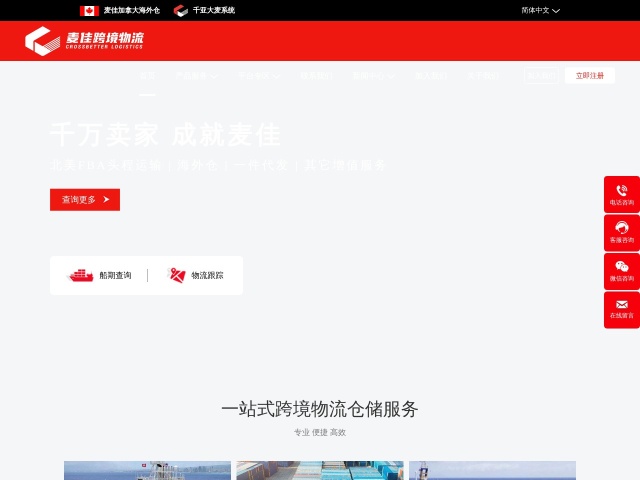Expand the 新闻中心 nav menu
Screen dimensions: 640x480
point(373,76)
